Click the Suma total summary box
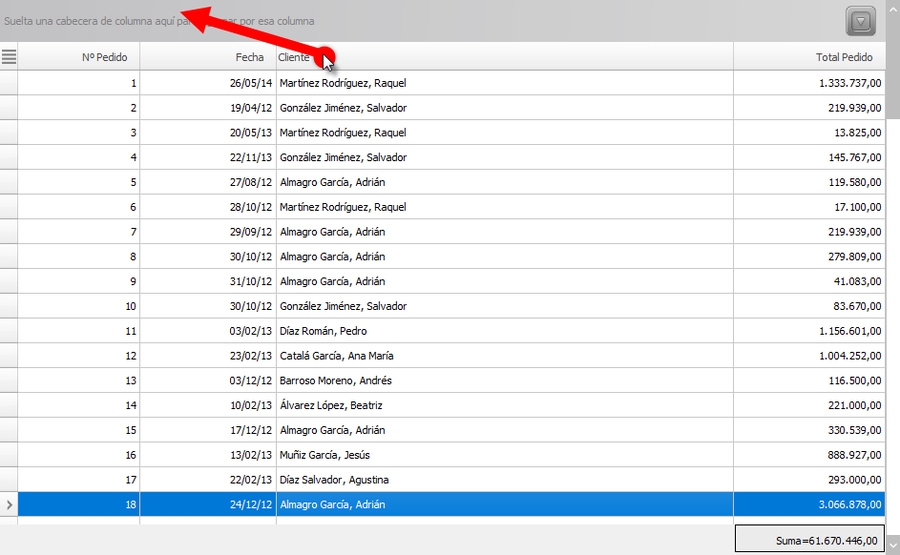900x555 pixels. [x=809, y=540]
